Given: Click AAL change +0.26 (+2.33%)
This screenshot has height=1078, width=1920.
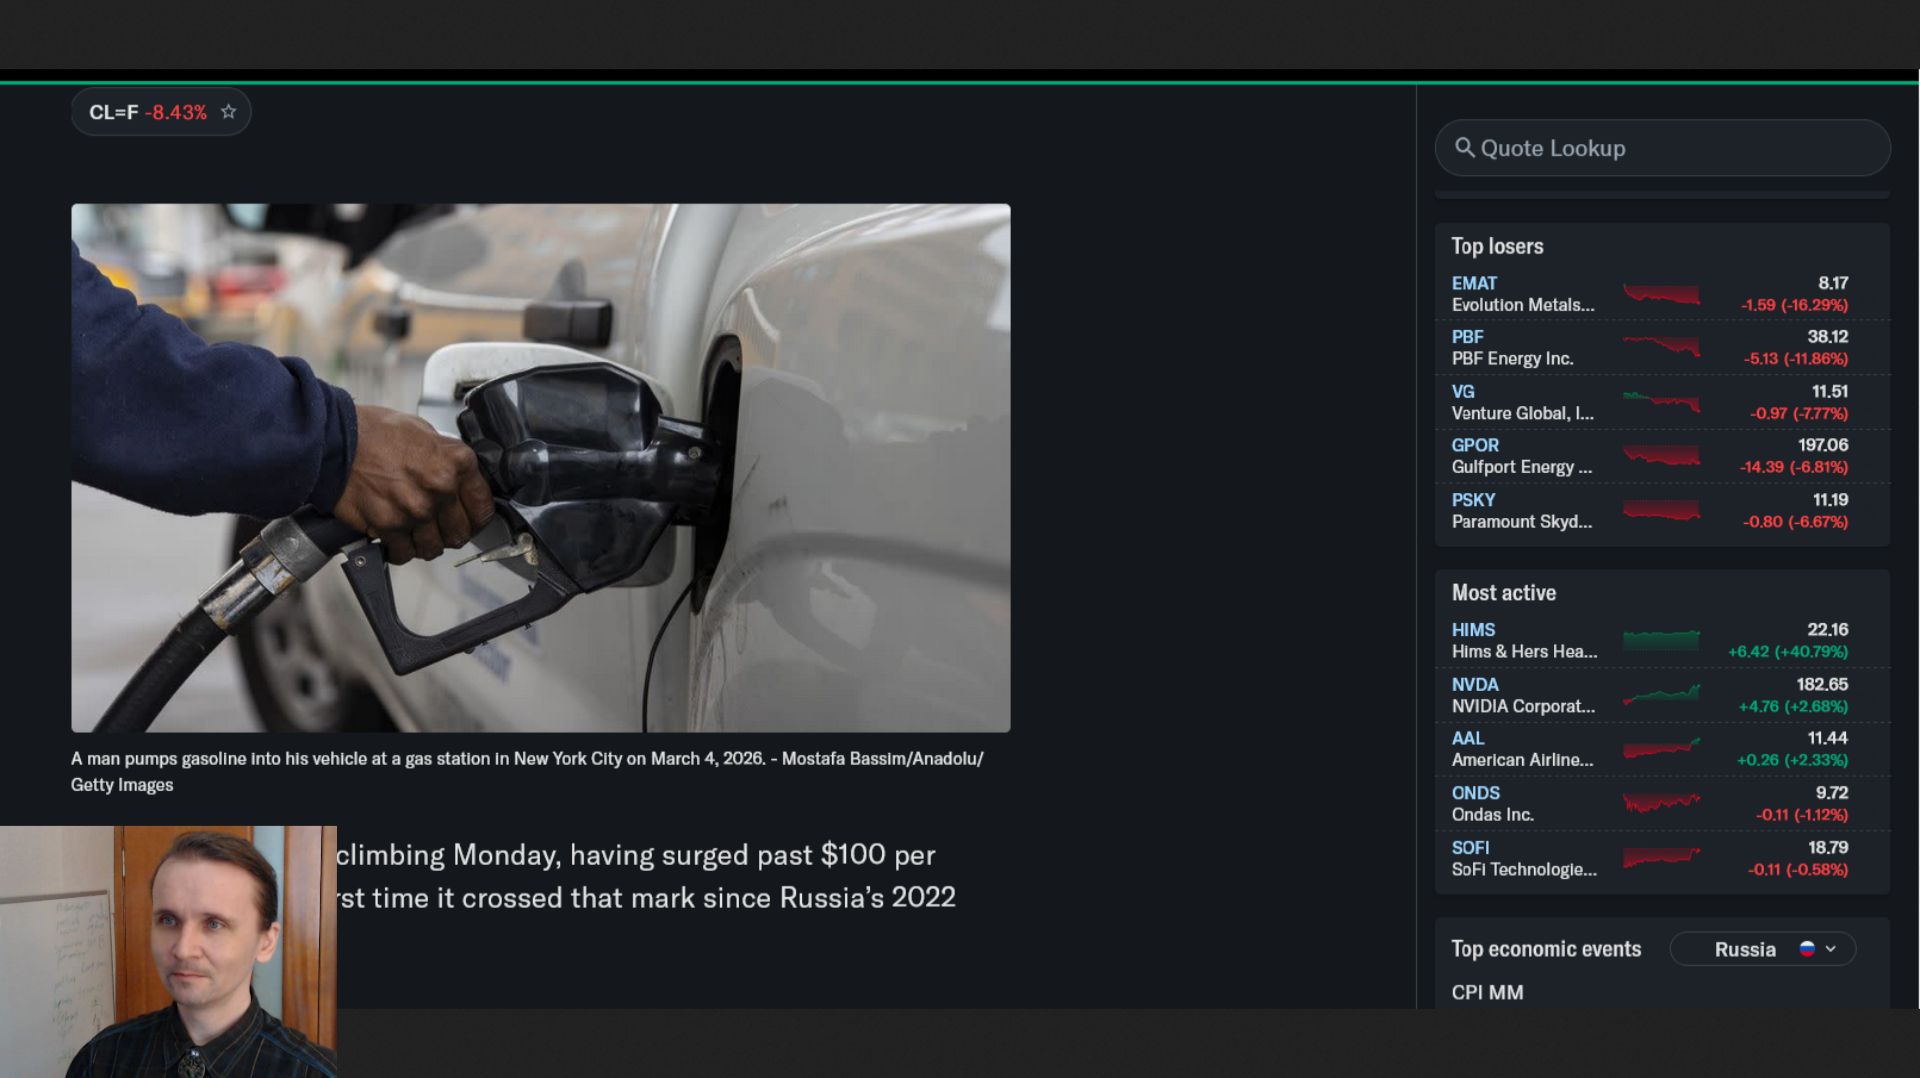Looking at the screenshot, I should point(1792,760).
